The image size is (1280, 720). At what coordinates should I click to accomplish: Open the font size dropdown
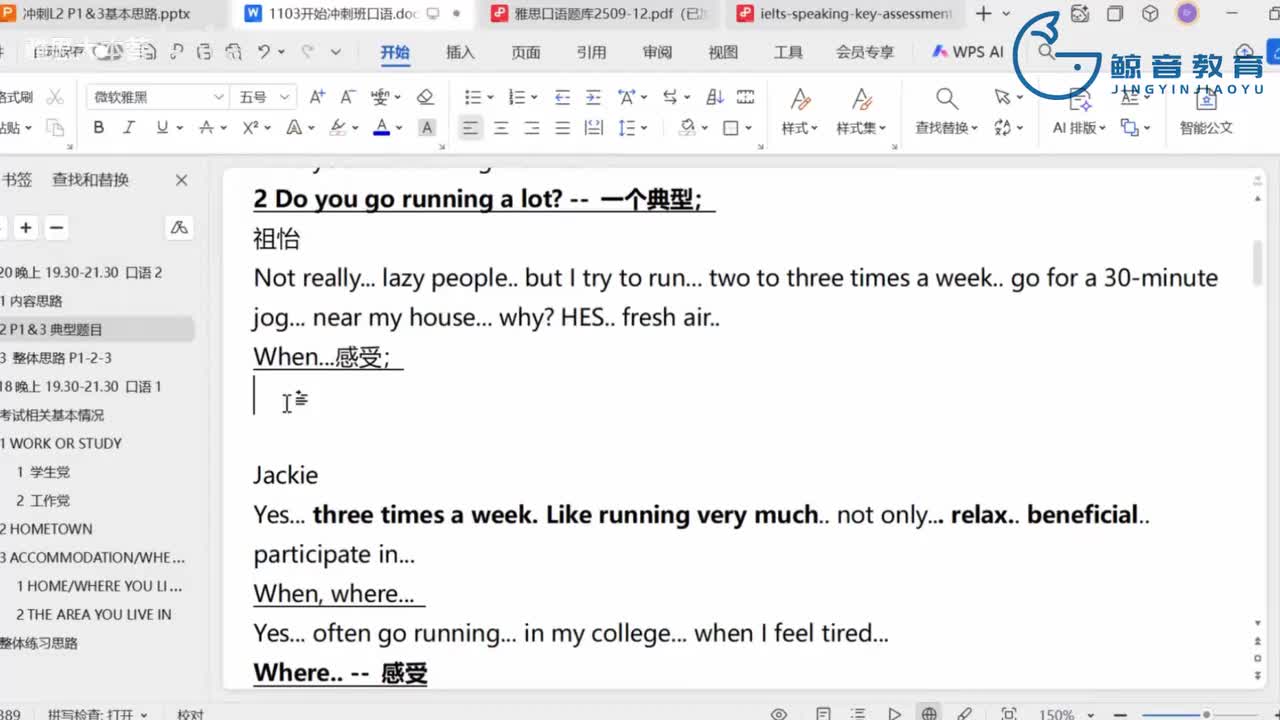tap(284, 97)
